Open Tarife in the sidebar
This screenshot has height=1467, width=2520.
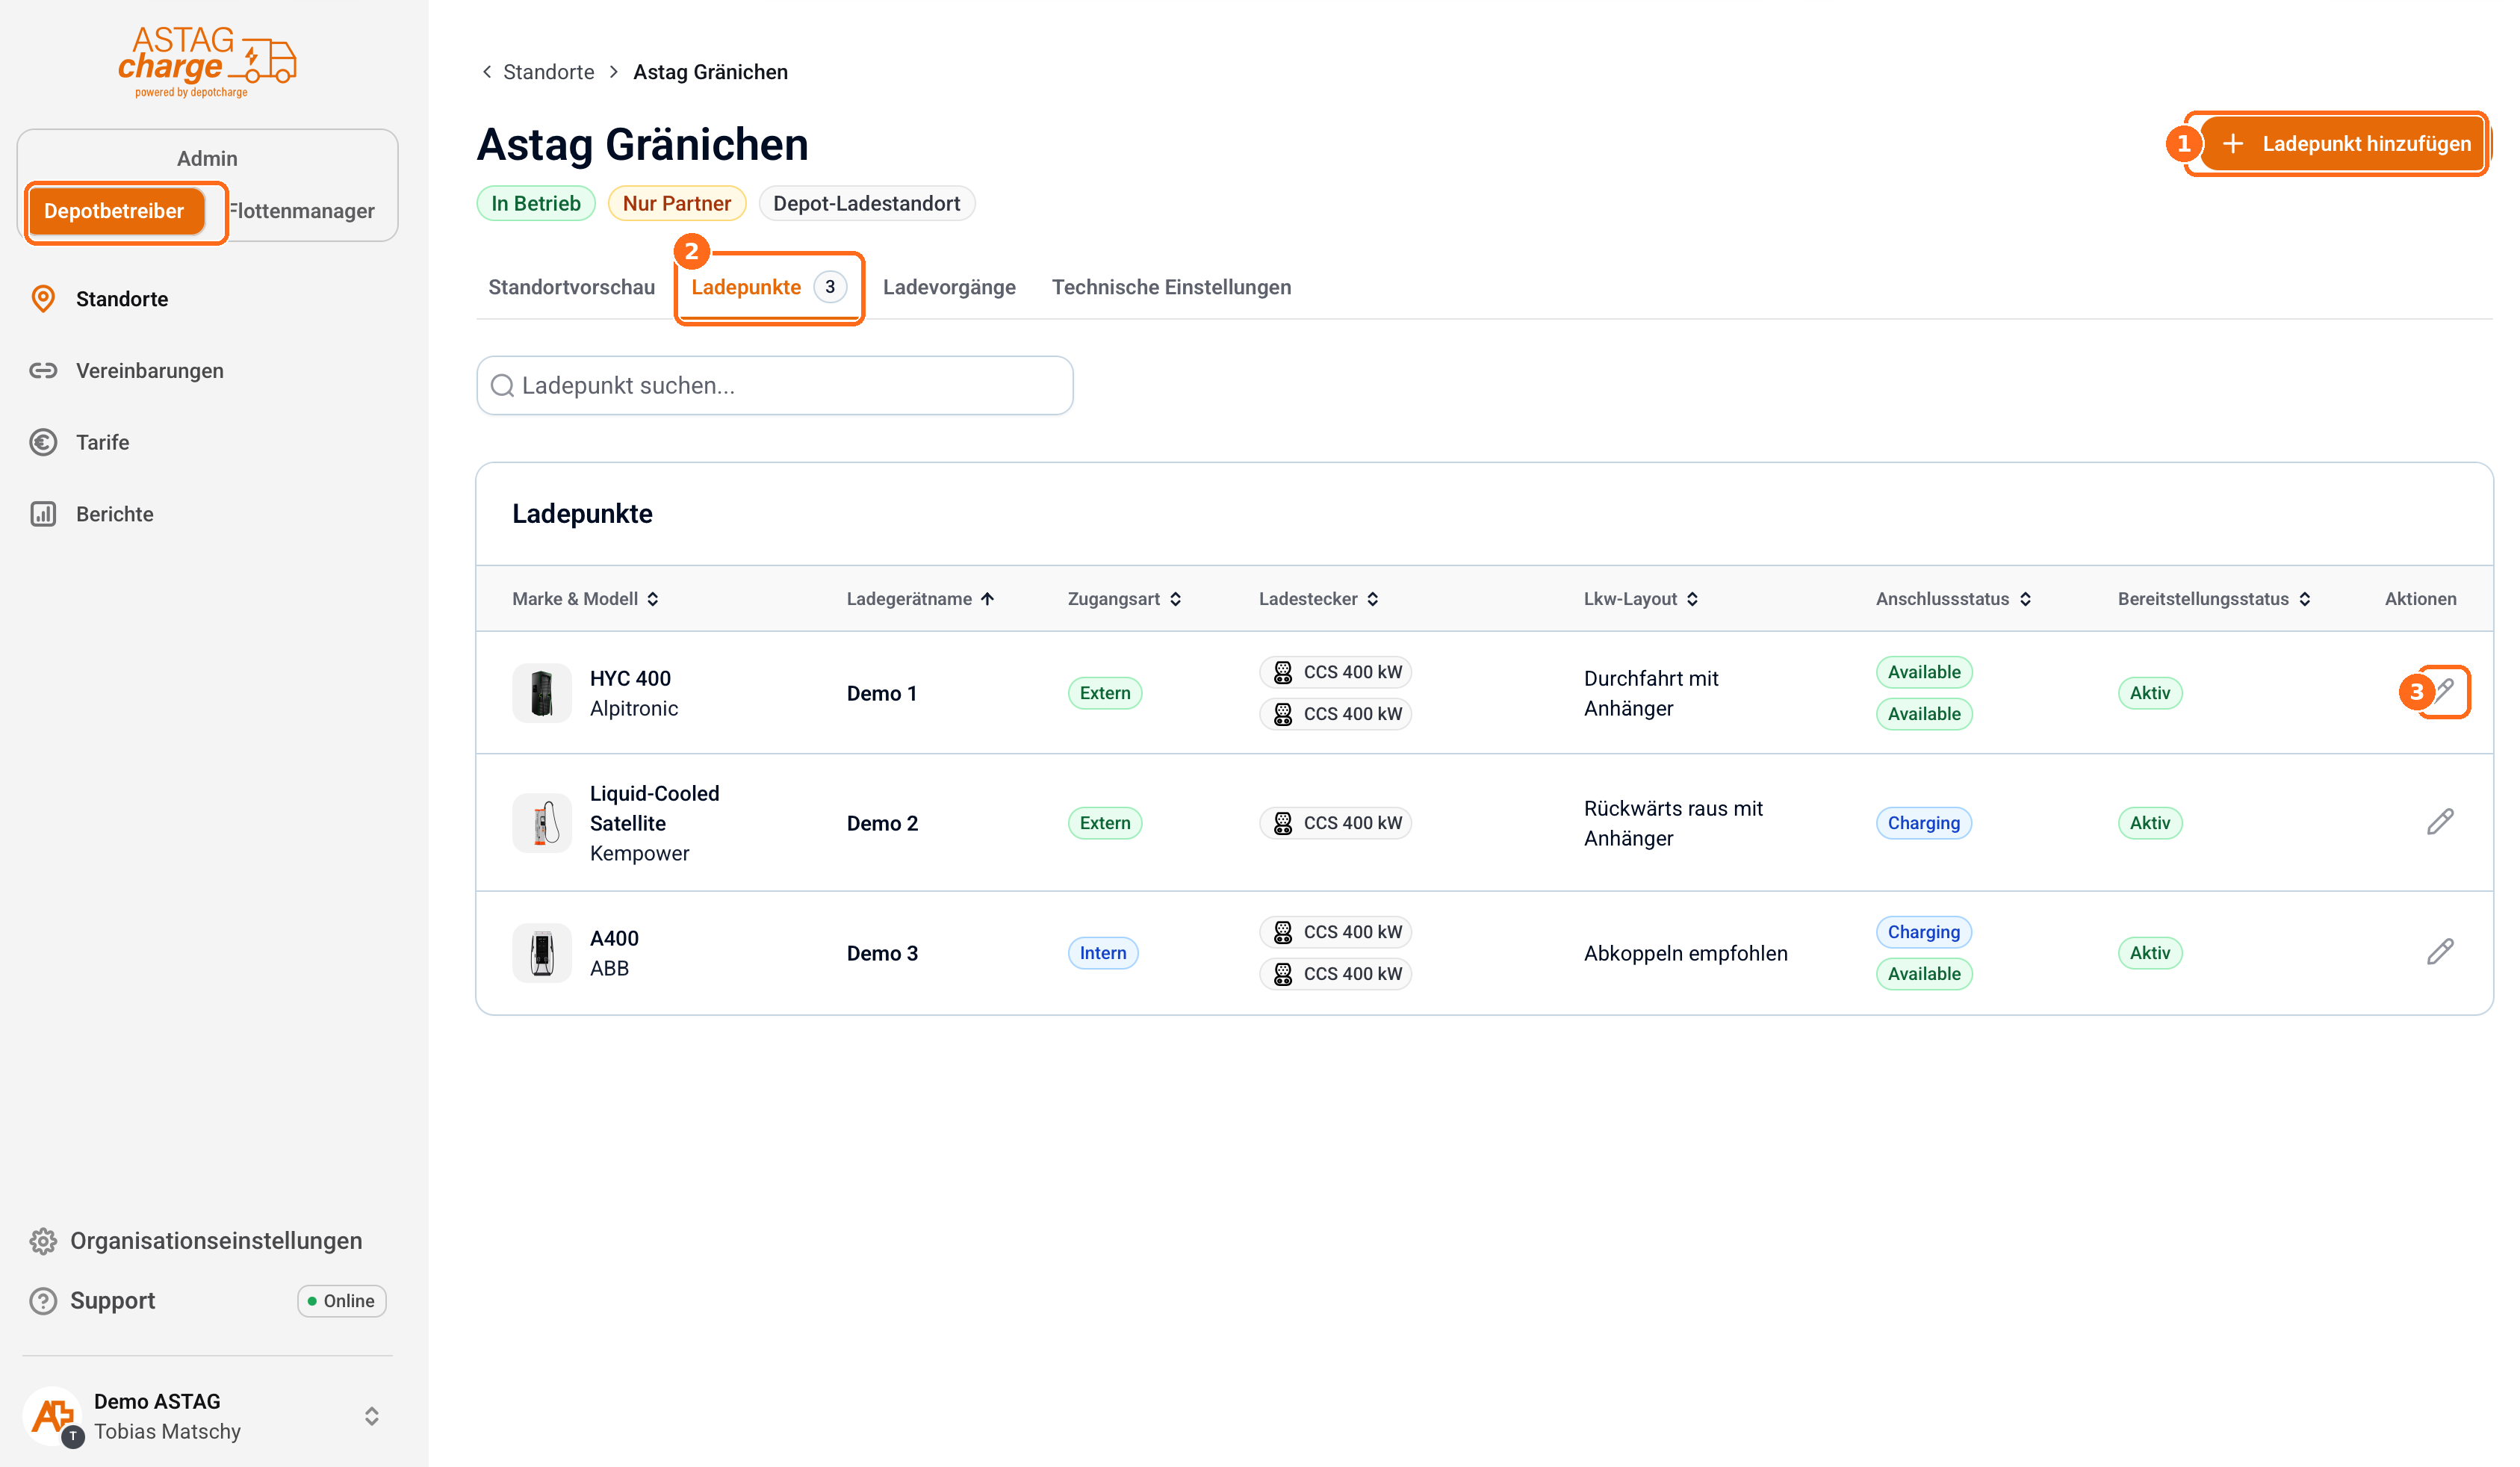[103, 442]
